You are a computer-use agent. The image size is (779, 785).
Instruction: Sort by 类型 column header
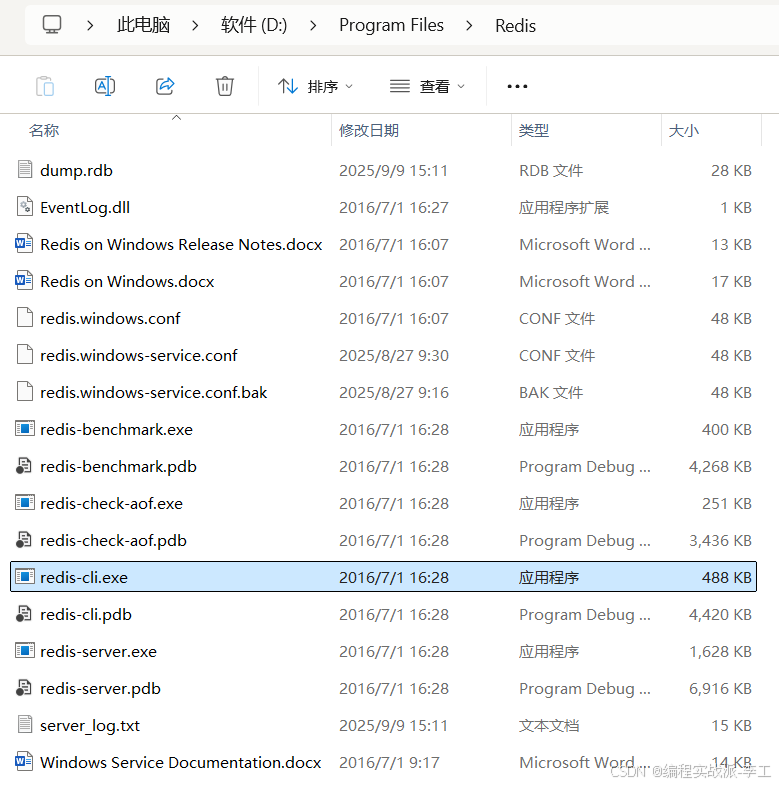[x=534, y=131]
